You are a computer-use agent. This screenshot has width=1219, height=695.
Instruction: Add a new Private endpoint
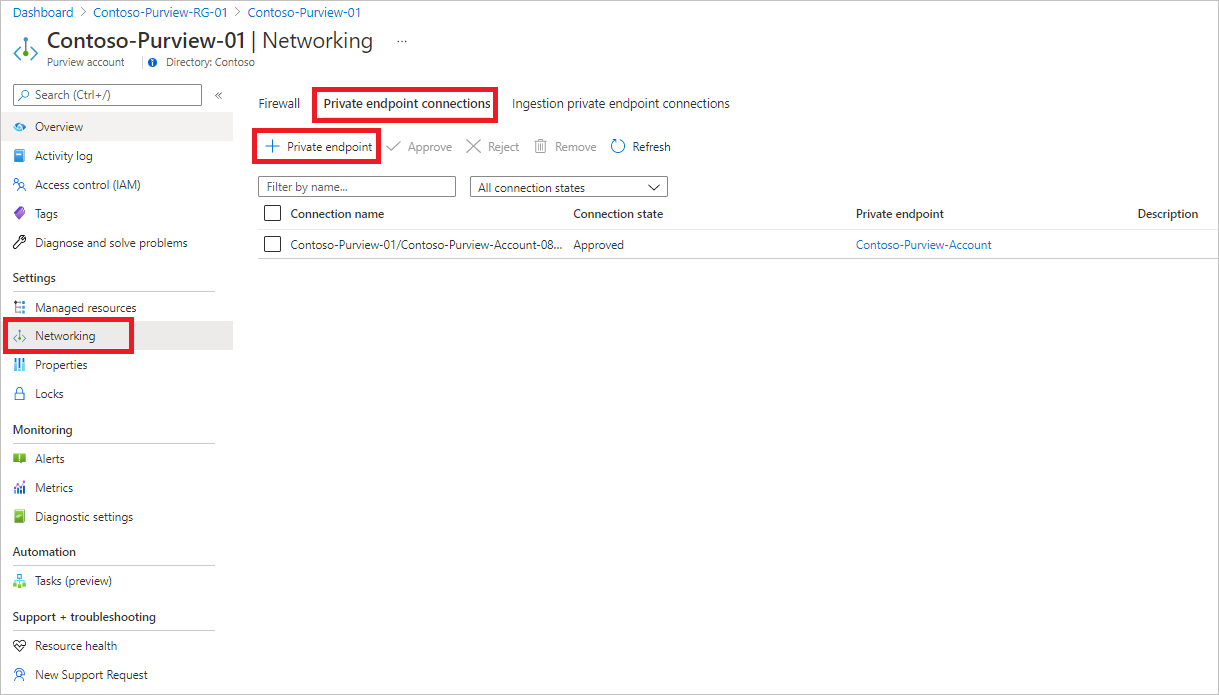coord(316,146)
